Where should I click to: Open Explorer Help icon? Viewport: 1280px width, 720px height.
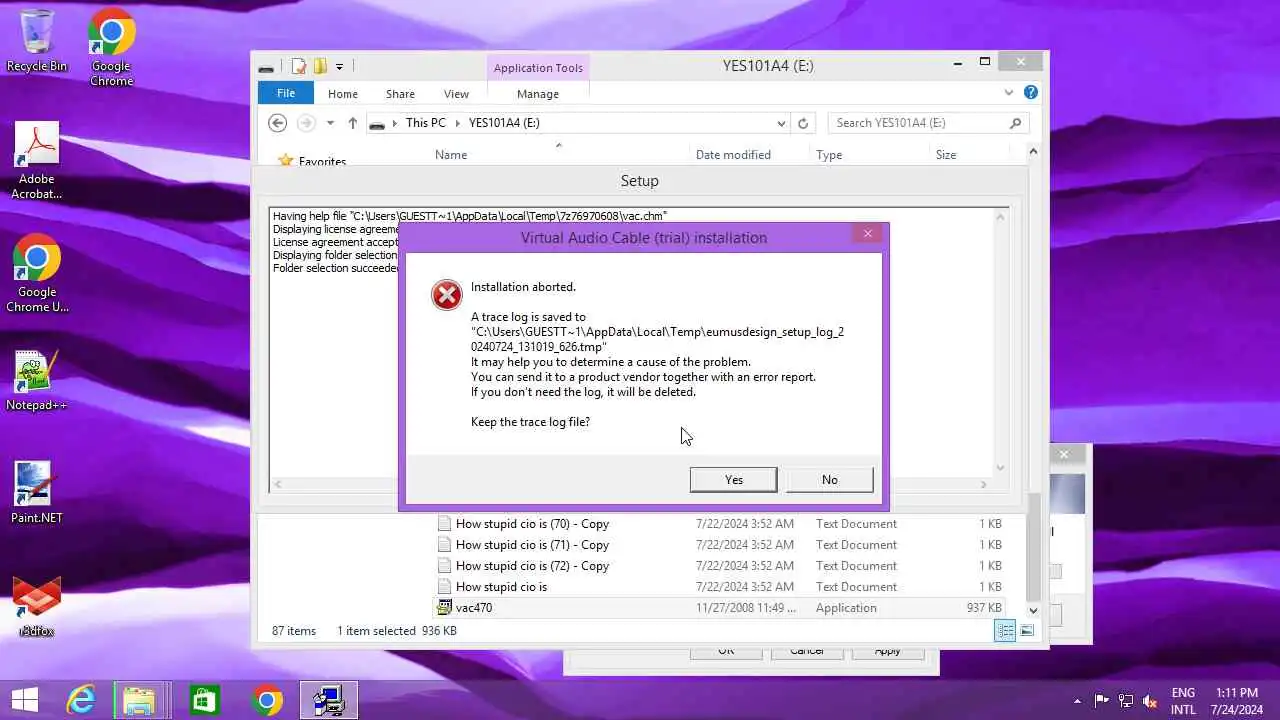[1031, 92]
